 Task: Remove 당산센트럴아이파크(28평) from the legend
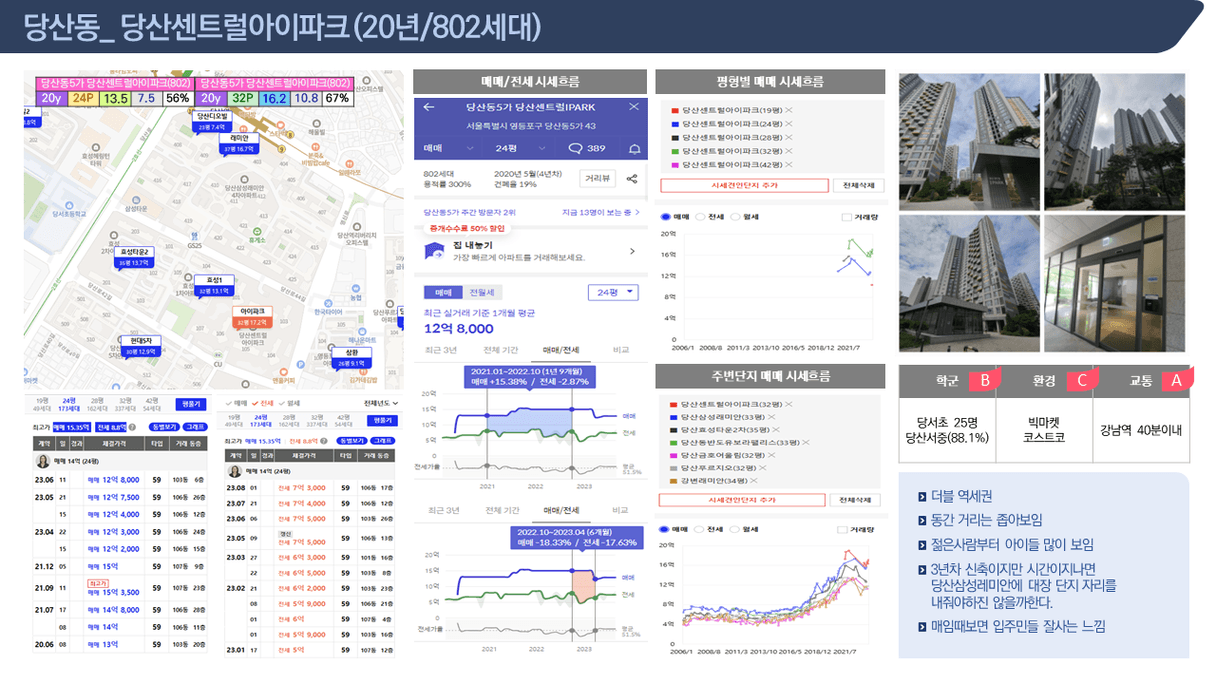(790, 137)
